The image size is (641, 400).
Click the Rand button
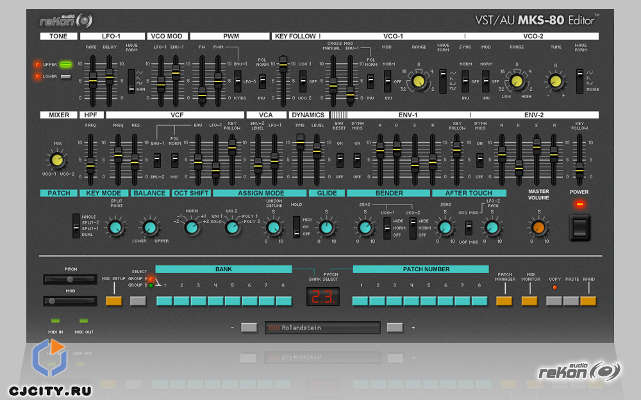pyautogui.click(x=588, y=301)
